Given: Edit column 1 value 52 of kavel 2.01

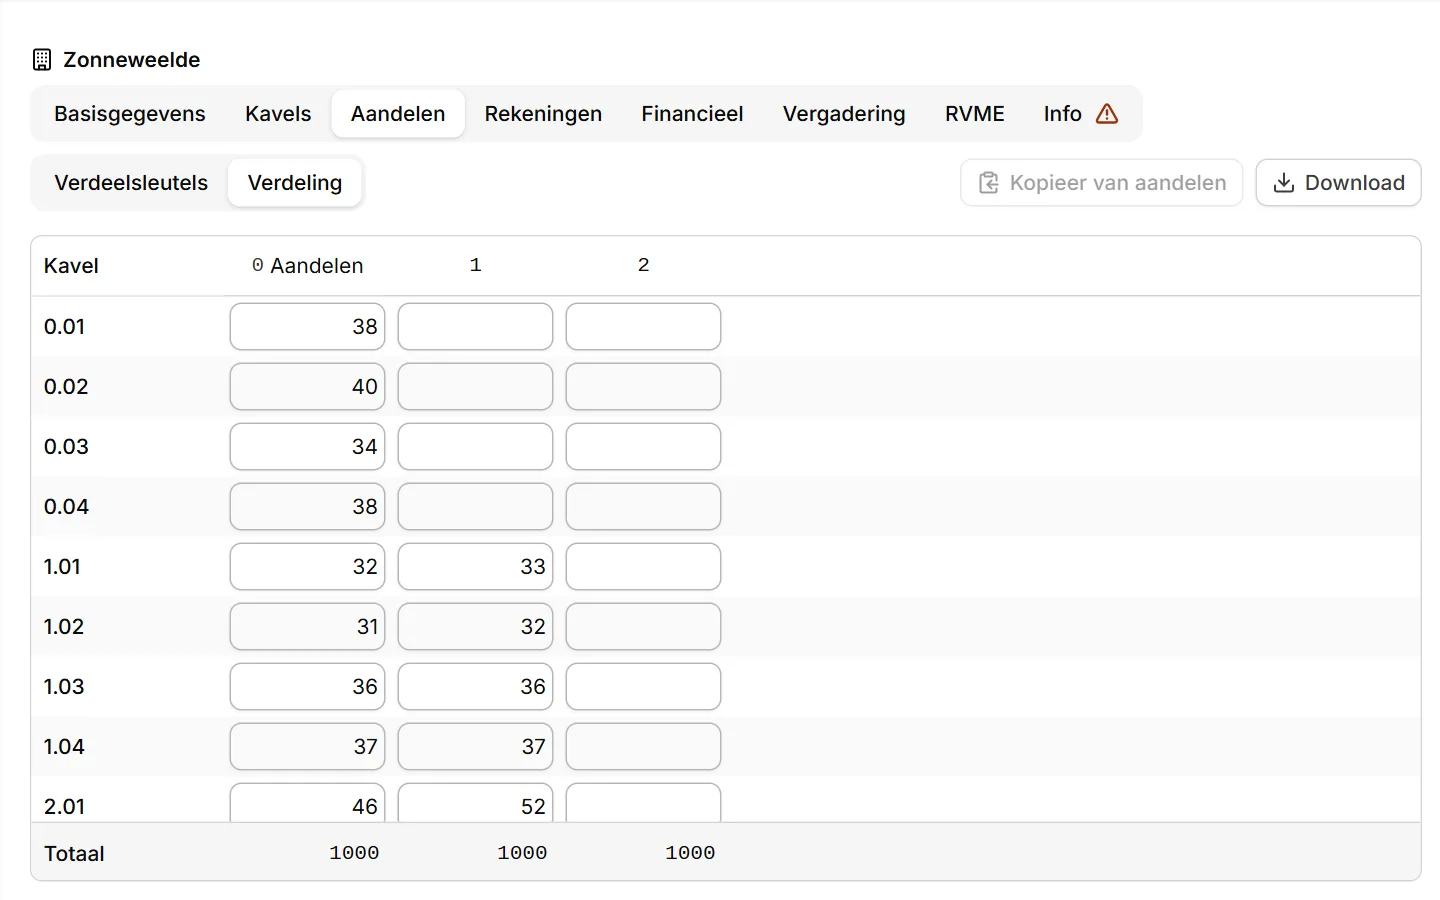Looking at the screenshot, I should (x=475, y=803).
